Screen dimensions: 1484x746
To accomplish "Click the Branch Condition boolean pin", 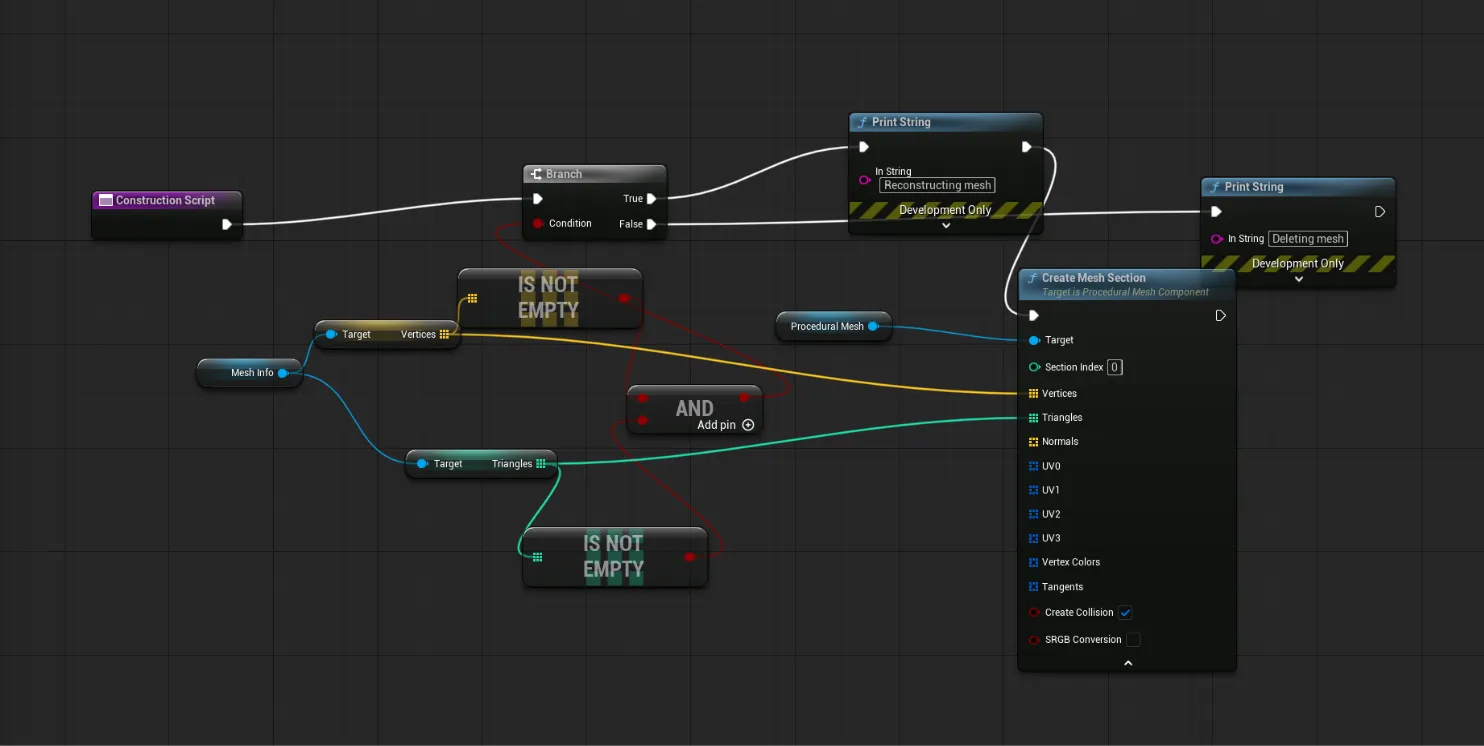I will pyautogui.click(x=538, y=223).
